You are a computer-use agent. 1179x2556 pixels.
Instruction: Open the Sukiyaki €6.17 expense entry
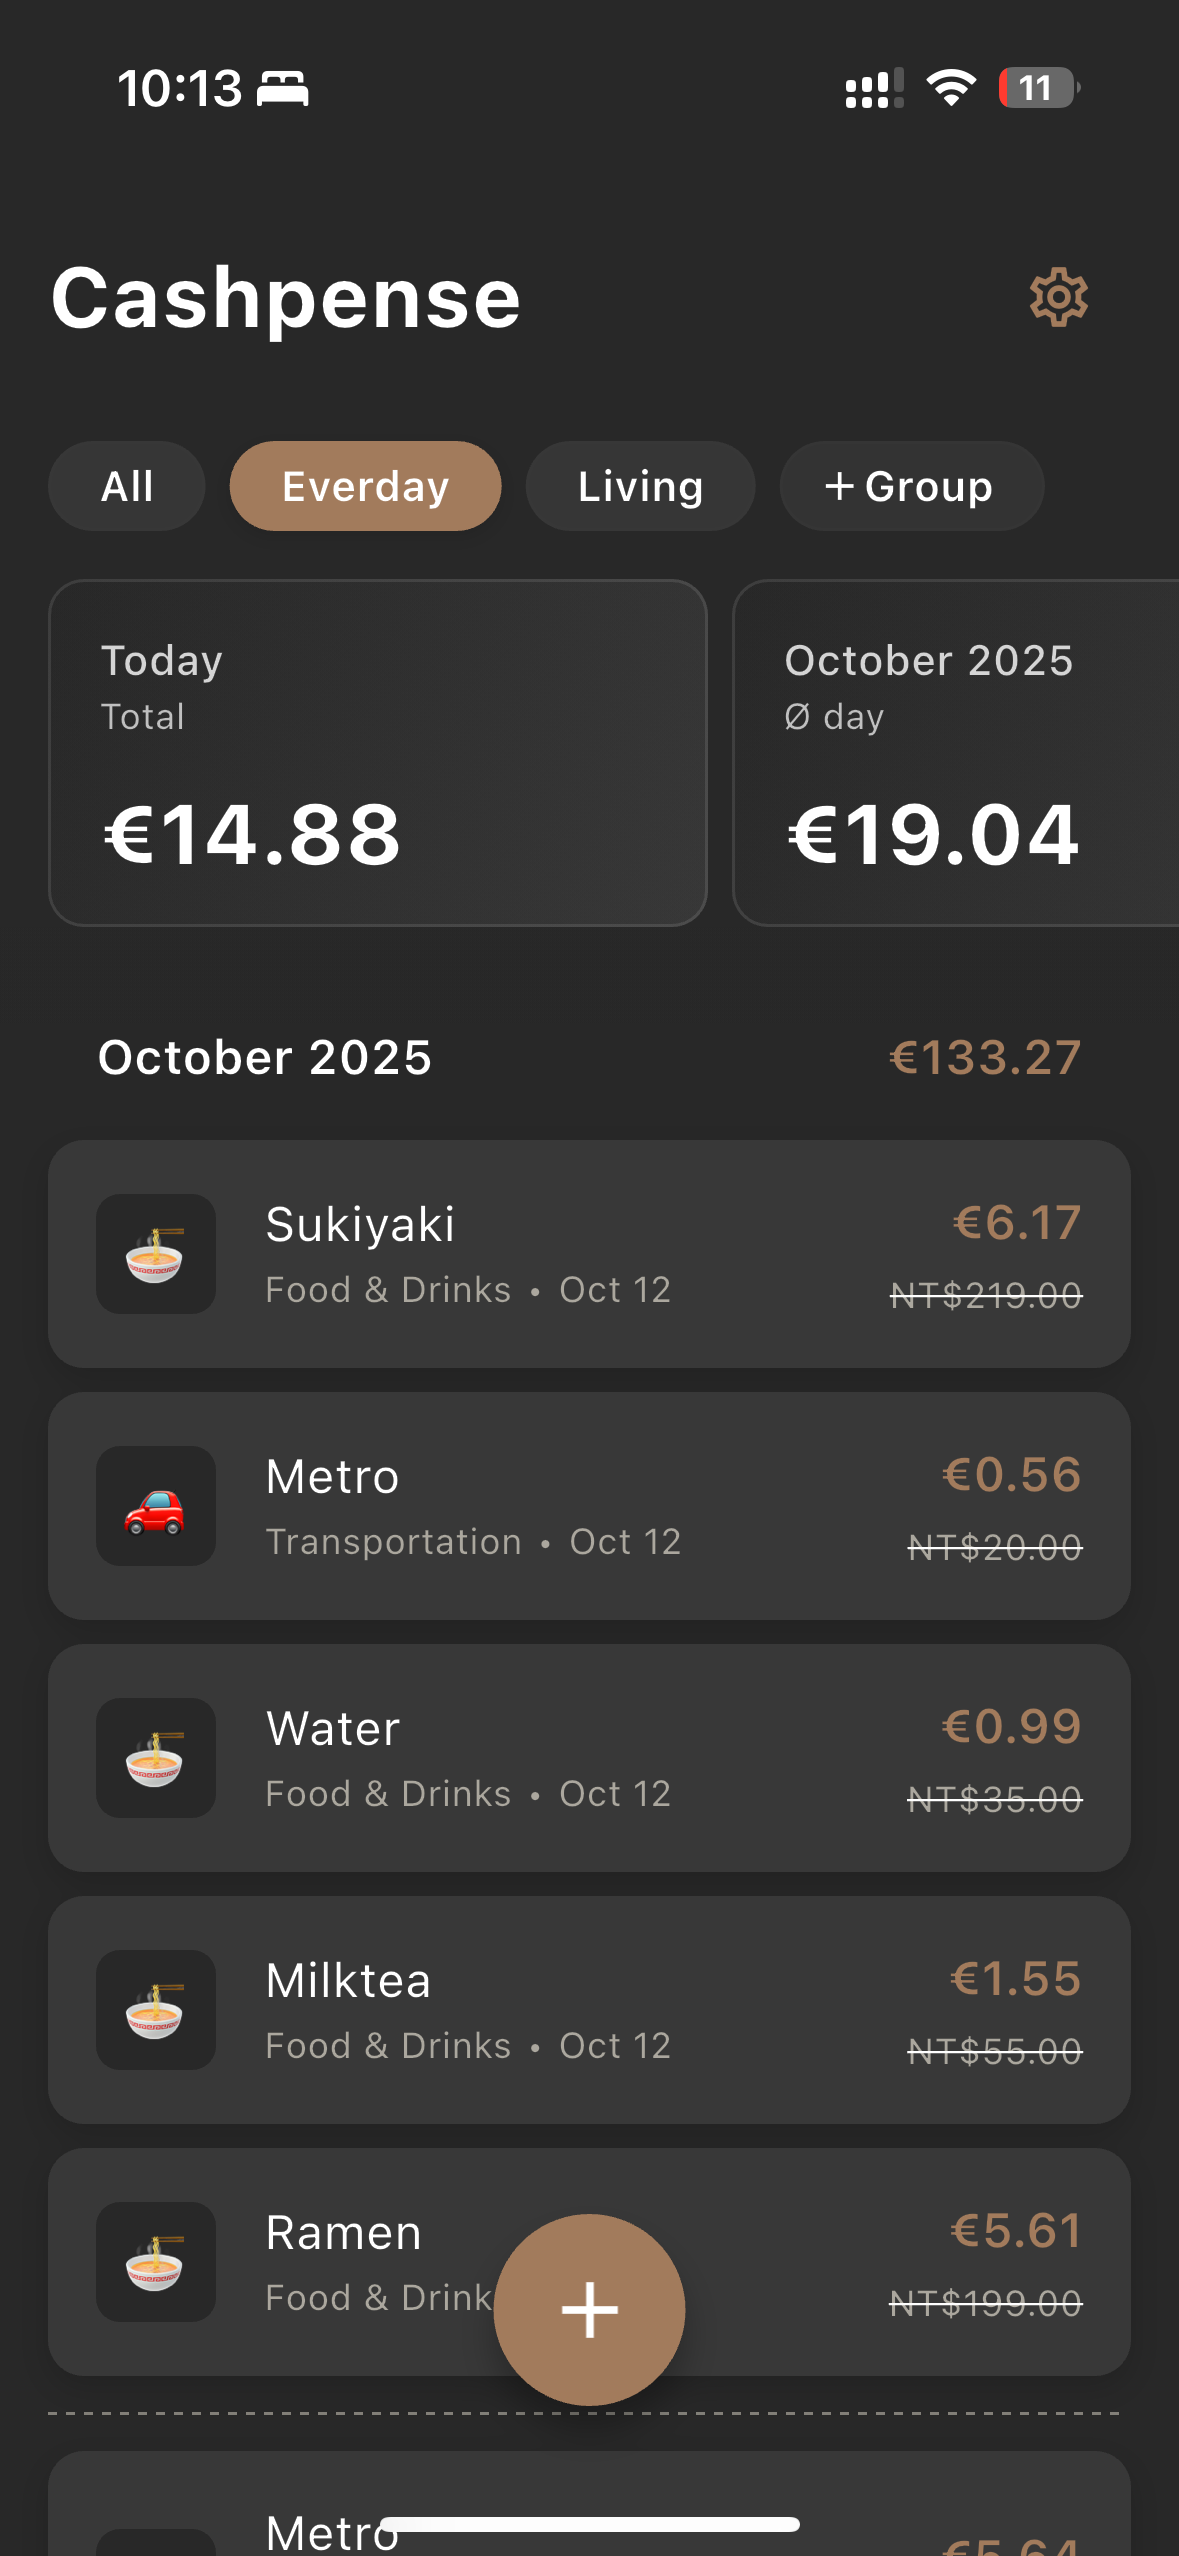click(x=589, y=1254)
